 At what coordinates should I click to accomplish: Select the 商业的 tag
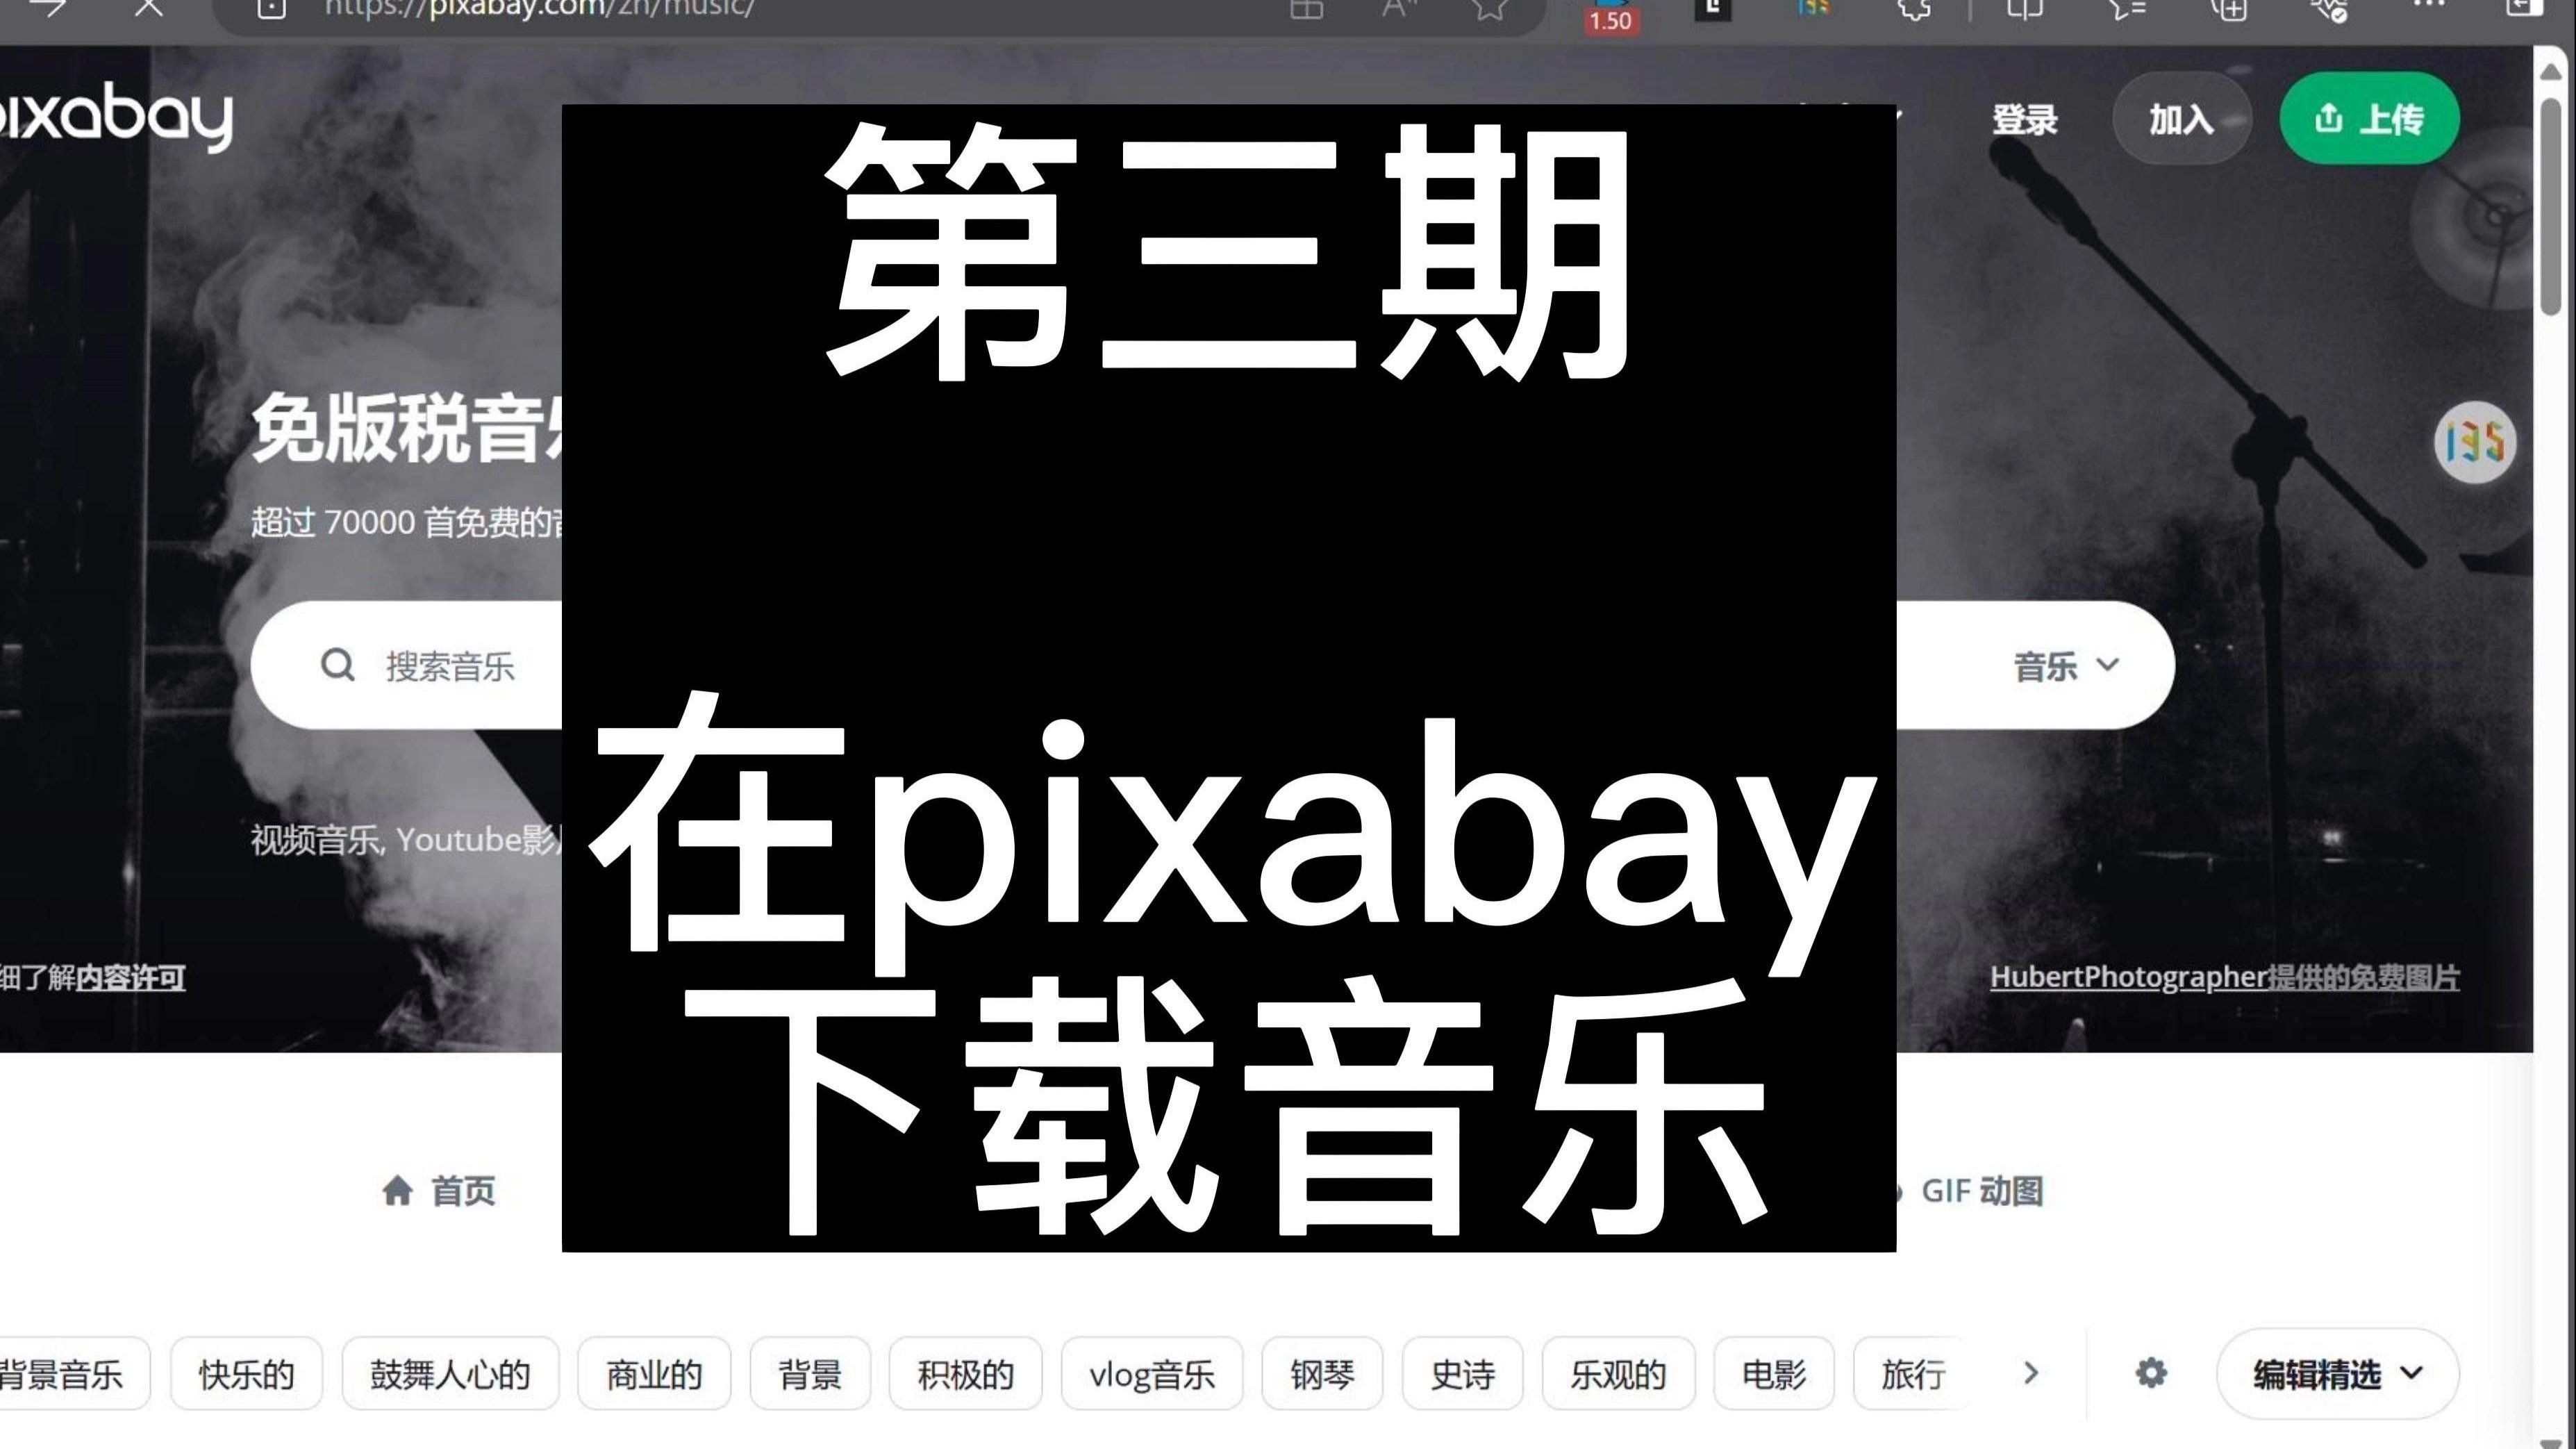pyautogui.click(x=654, y=1374)
